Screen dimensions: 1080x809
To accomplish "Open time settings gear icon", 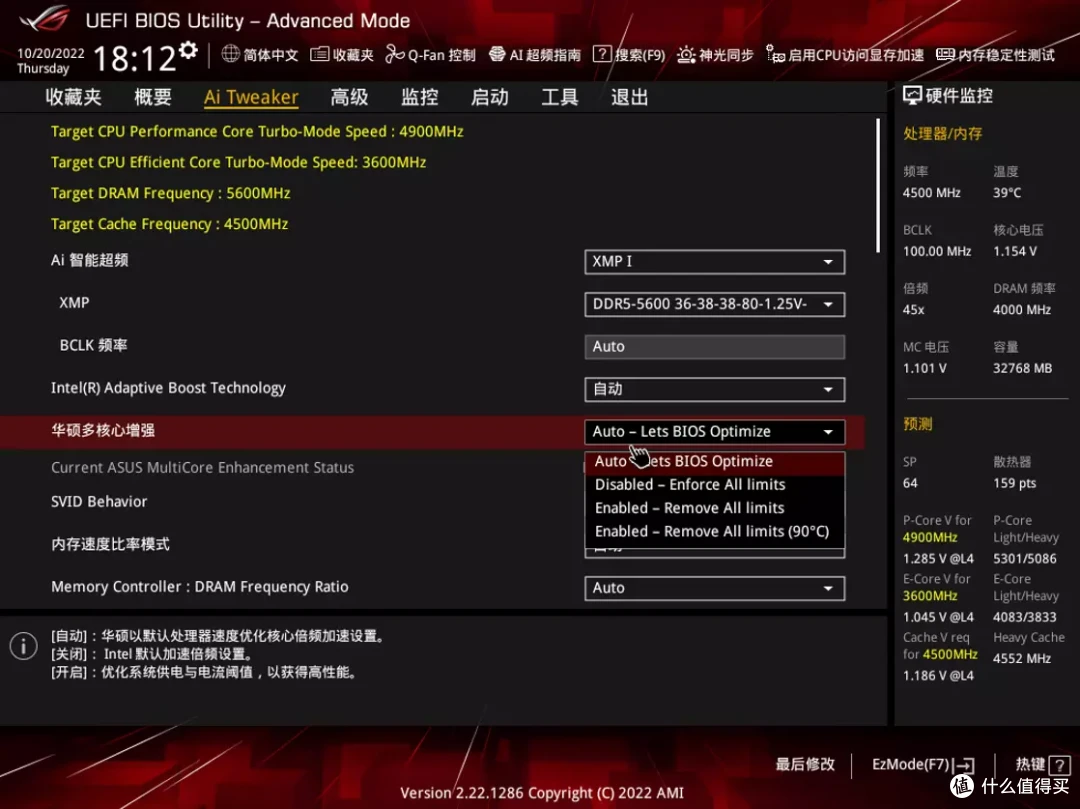I will [x=188, y=50].
